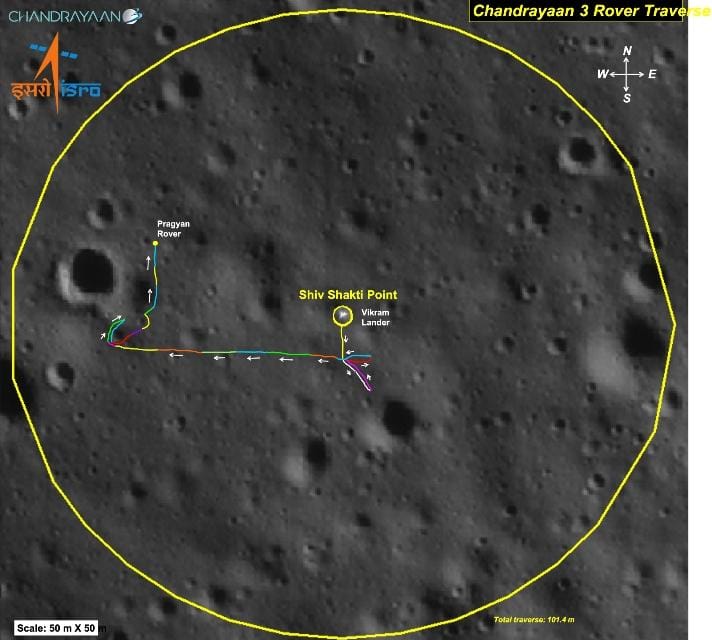The height and width of the screenshot is (640, 712).
Task: Click the compass rose direction indicator
Action: pyautogui.click(x=627, y=74)
